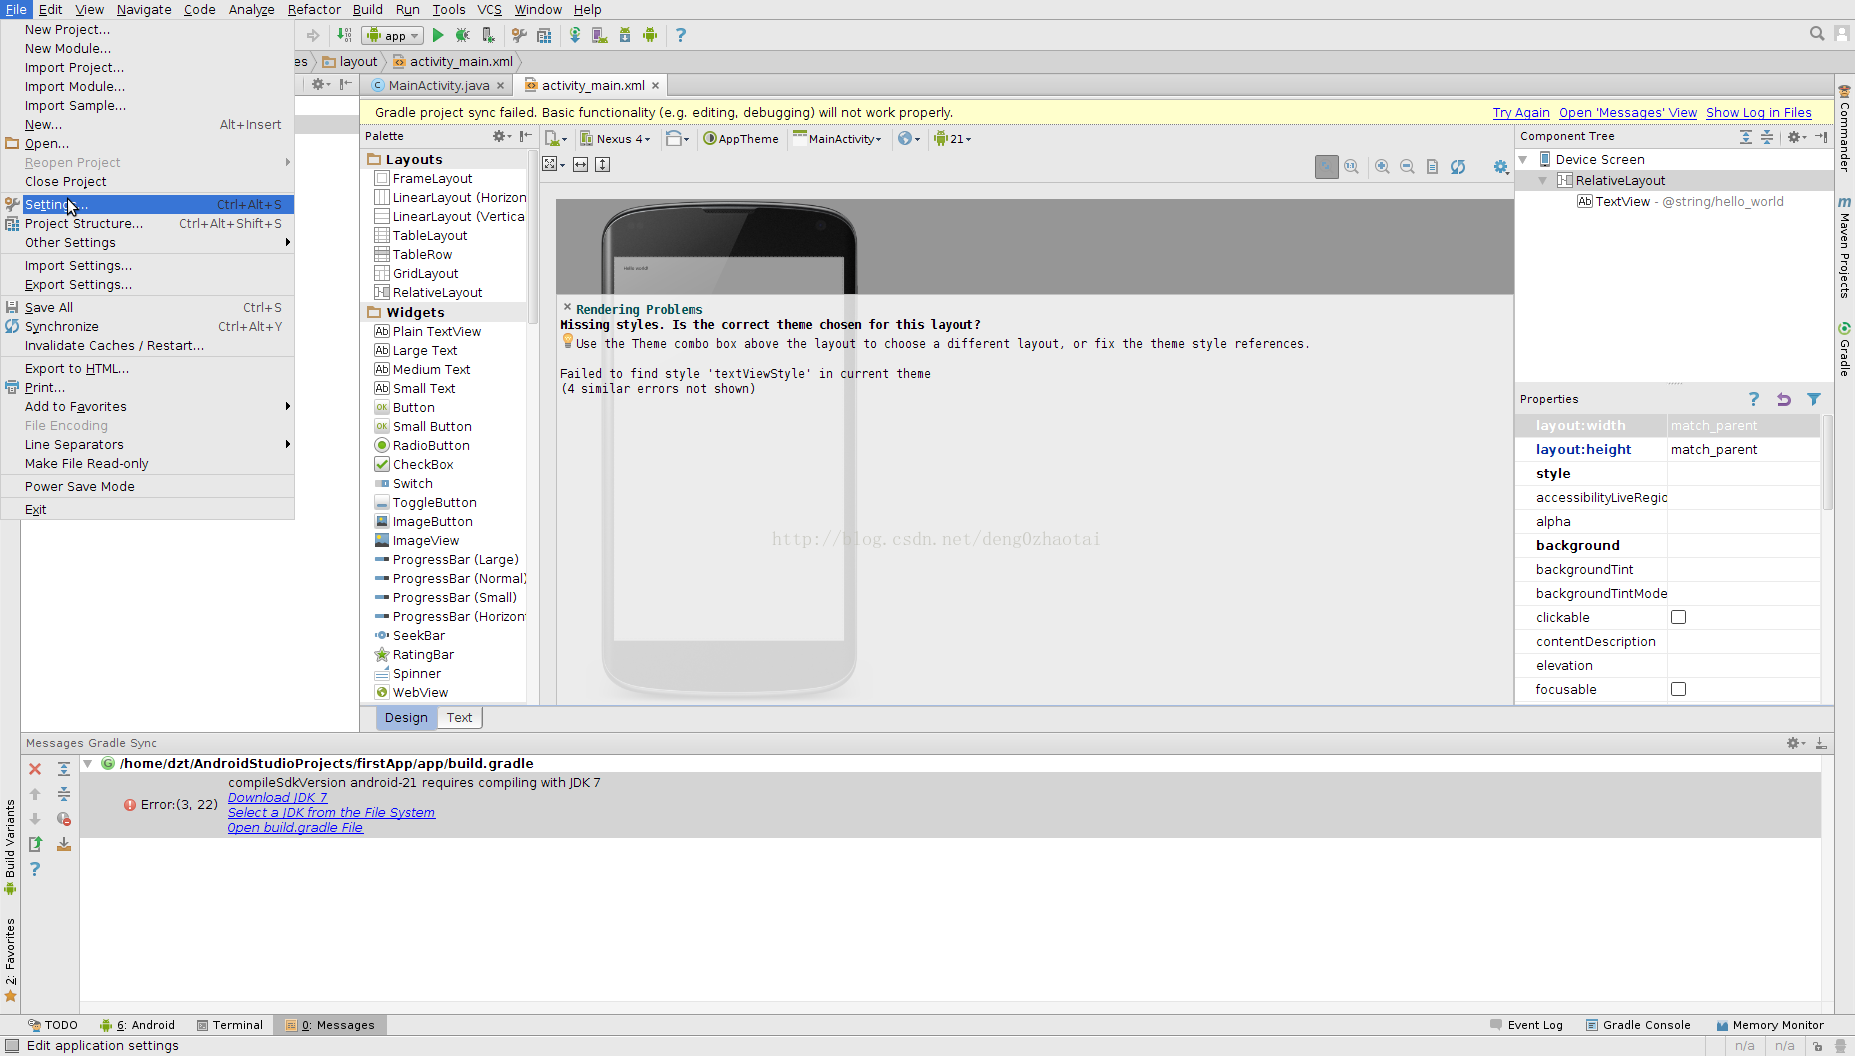Screen dimensions: 1855x1056
Task: Open the Gradle side panel
Action: coord(1845,349)
